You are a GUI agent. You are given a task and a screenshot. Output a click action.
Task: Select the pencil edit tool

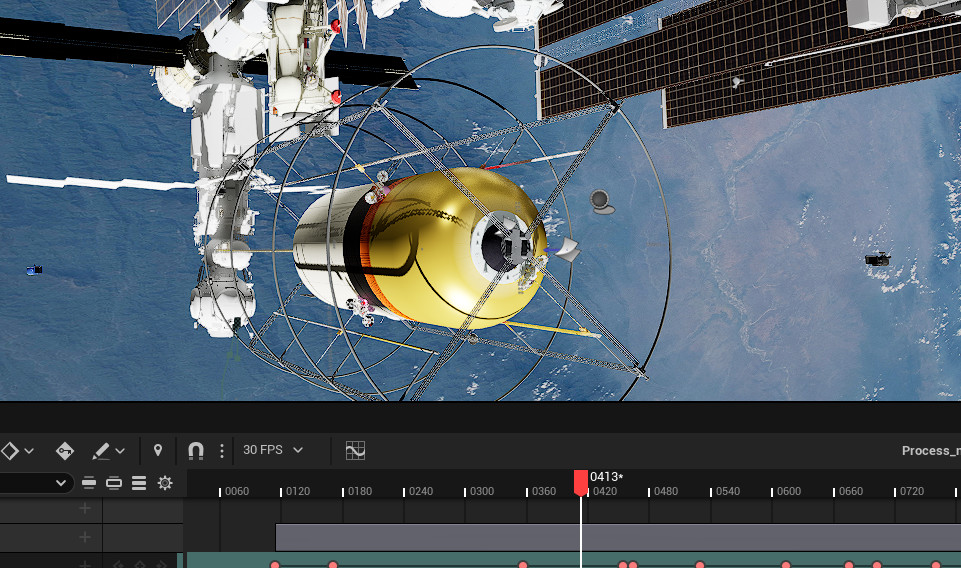101,451
